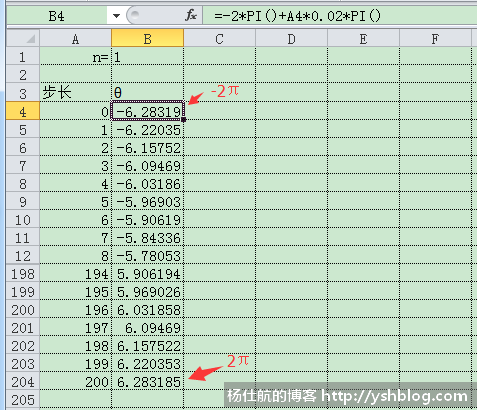Click the formula bar with =-2*PI()+A4*0.02*PI()
Image resolution: width=477 pixels, height=410 pixels.
[x=340, y=16]
